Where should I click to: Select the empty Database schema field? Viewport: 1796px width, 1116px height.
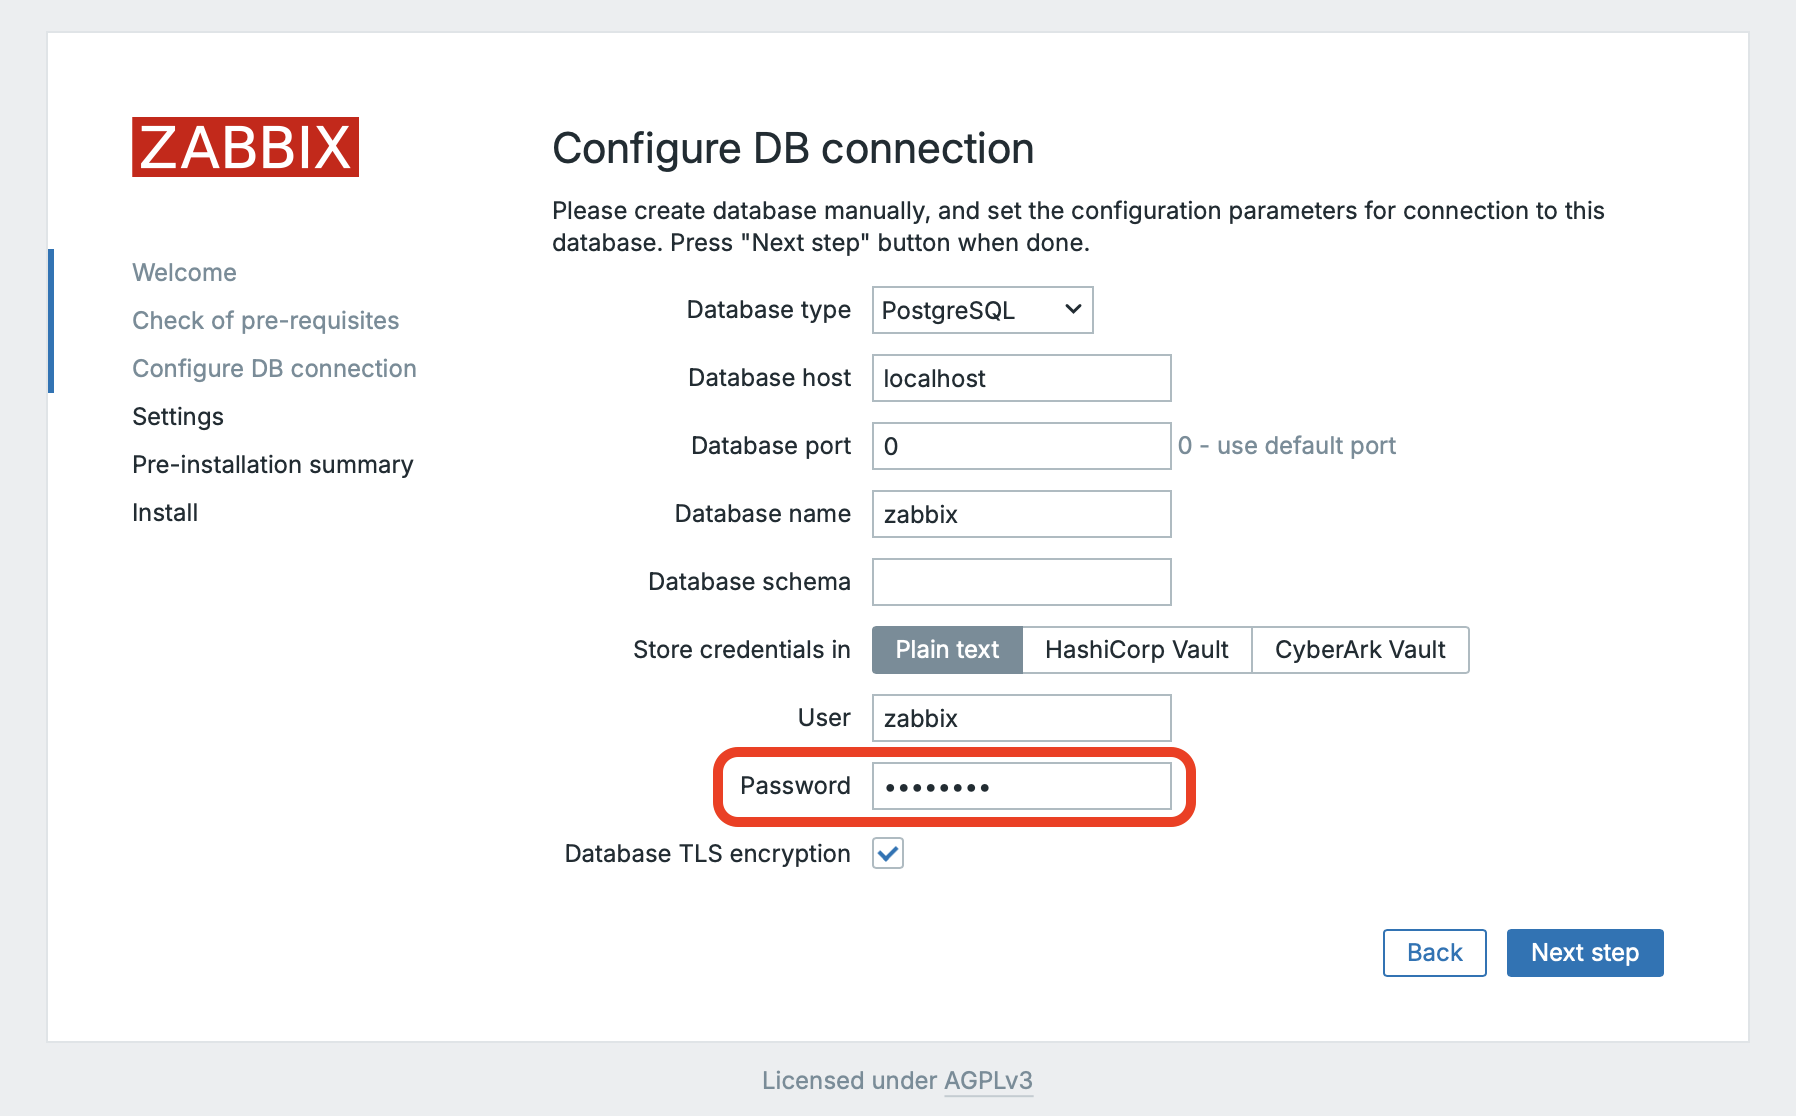coord(1021,582)
